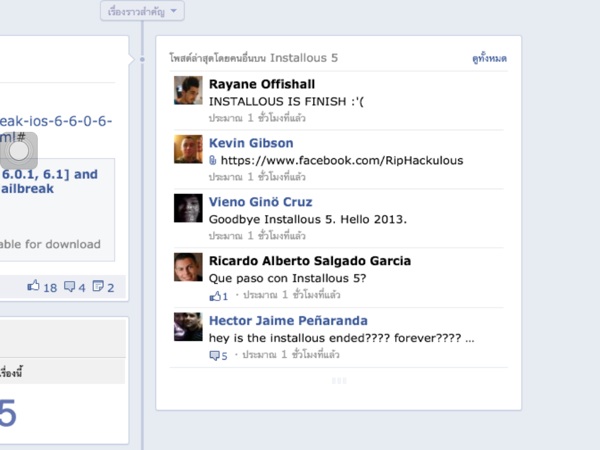Click text 'INSTALLOUS IS FINISH :'('
The height and width of the screenshot is (450, 600).
tap(286, 101)
